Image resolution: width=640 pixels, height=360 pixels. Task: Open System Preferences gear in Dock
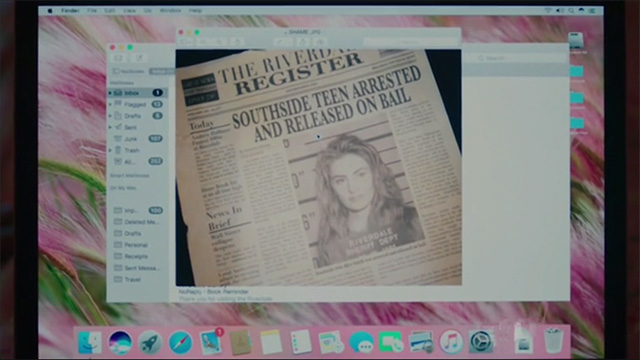click(481, 342)
